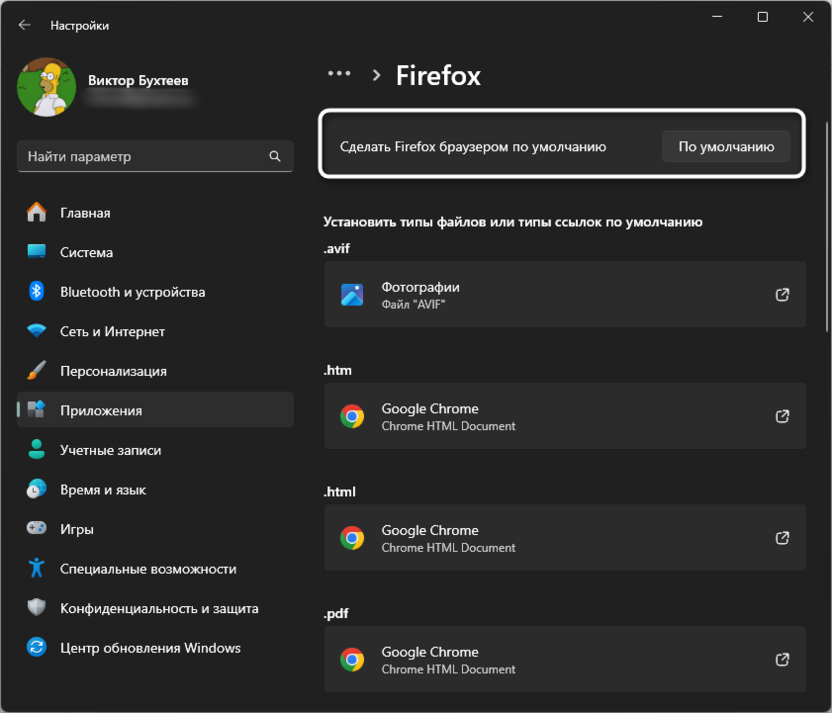832x713 pixels.
Task: Open Специальные возможности settings
Action: coord(148,569)
